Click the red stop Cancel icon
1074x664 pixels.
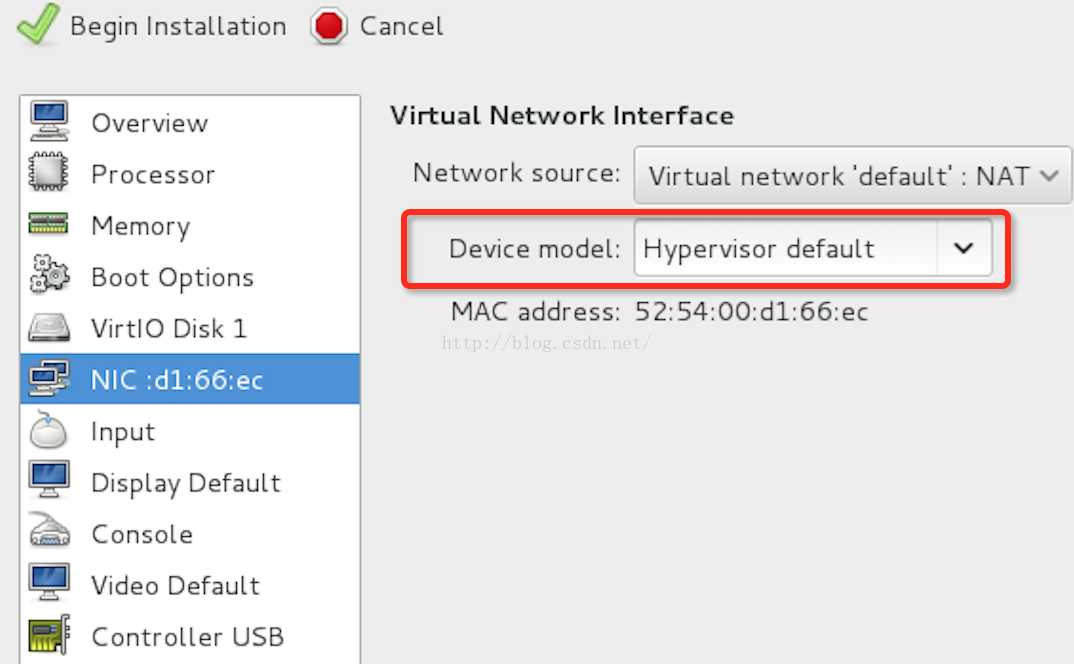point(329,27)
